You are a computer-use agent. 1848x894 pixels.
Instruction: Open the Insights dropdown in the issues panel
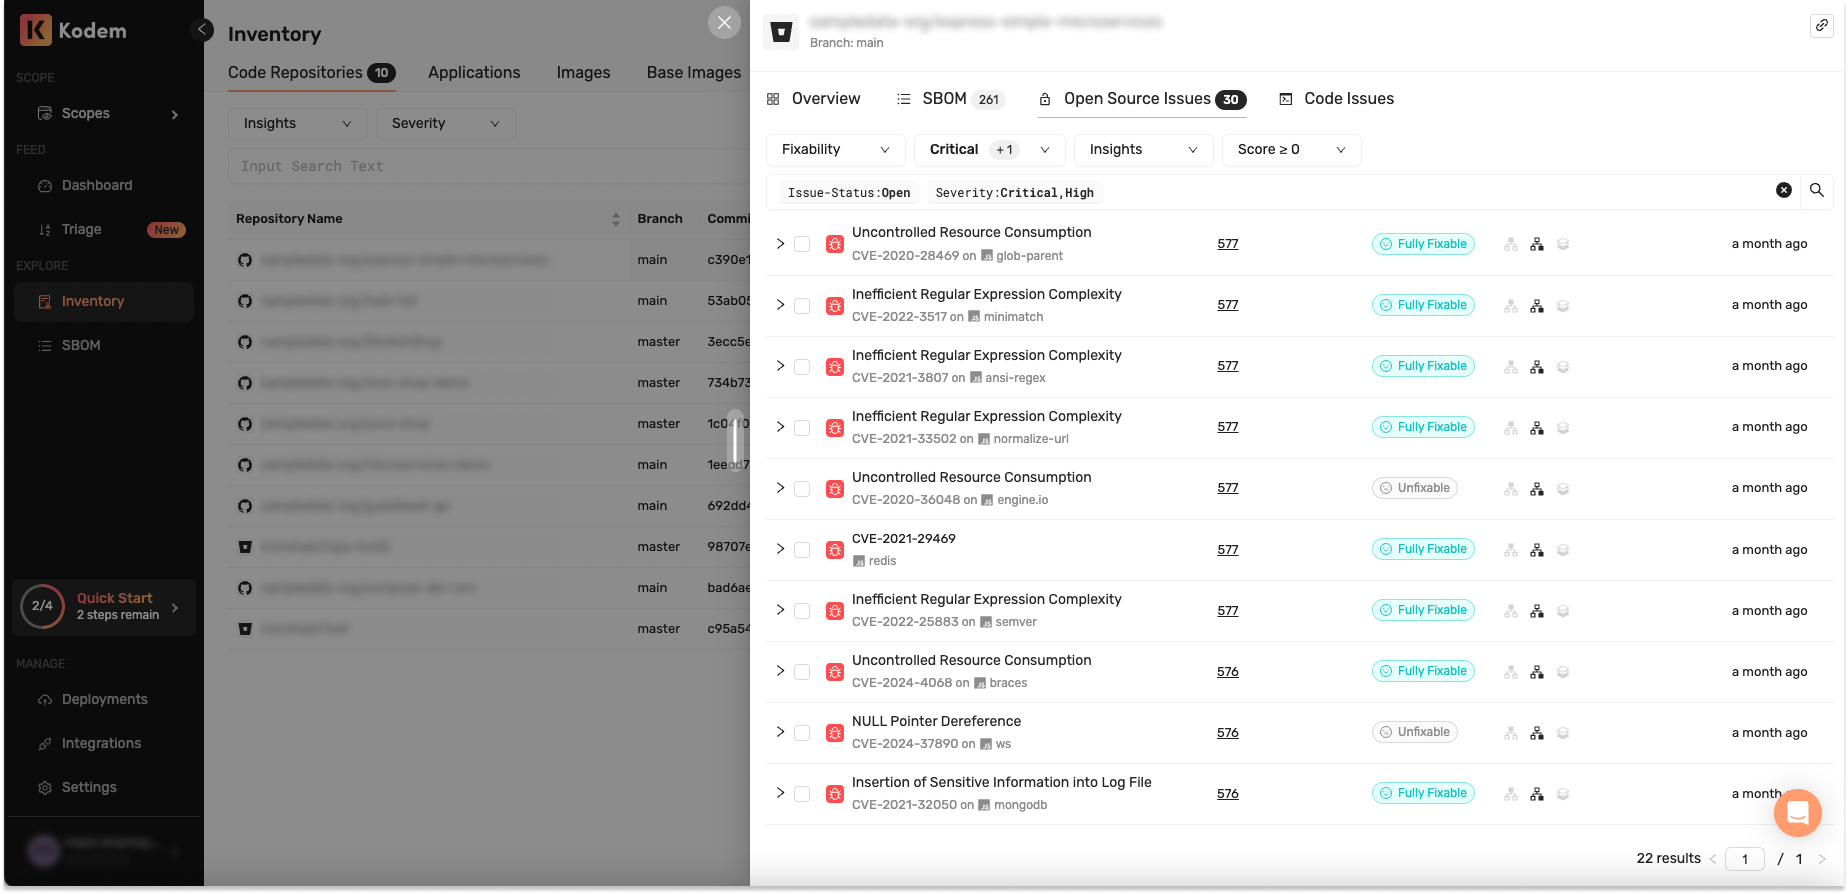[x=1143, y=149]
